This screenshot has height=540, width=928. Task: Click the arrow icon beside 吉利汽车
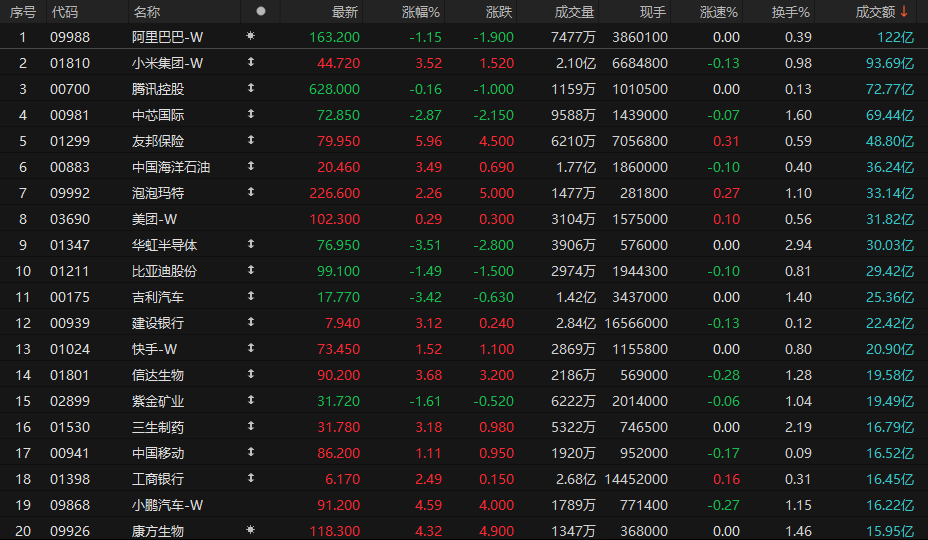251,295
